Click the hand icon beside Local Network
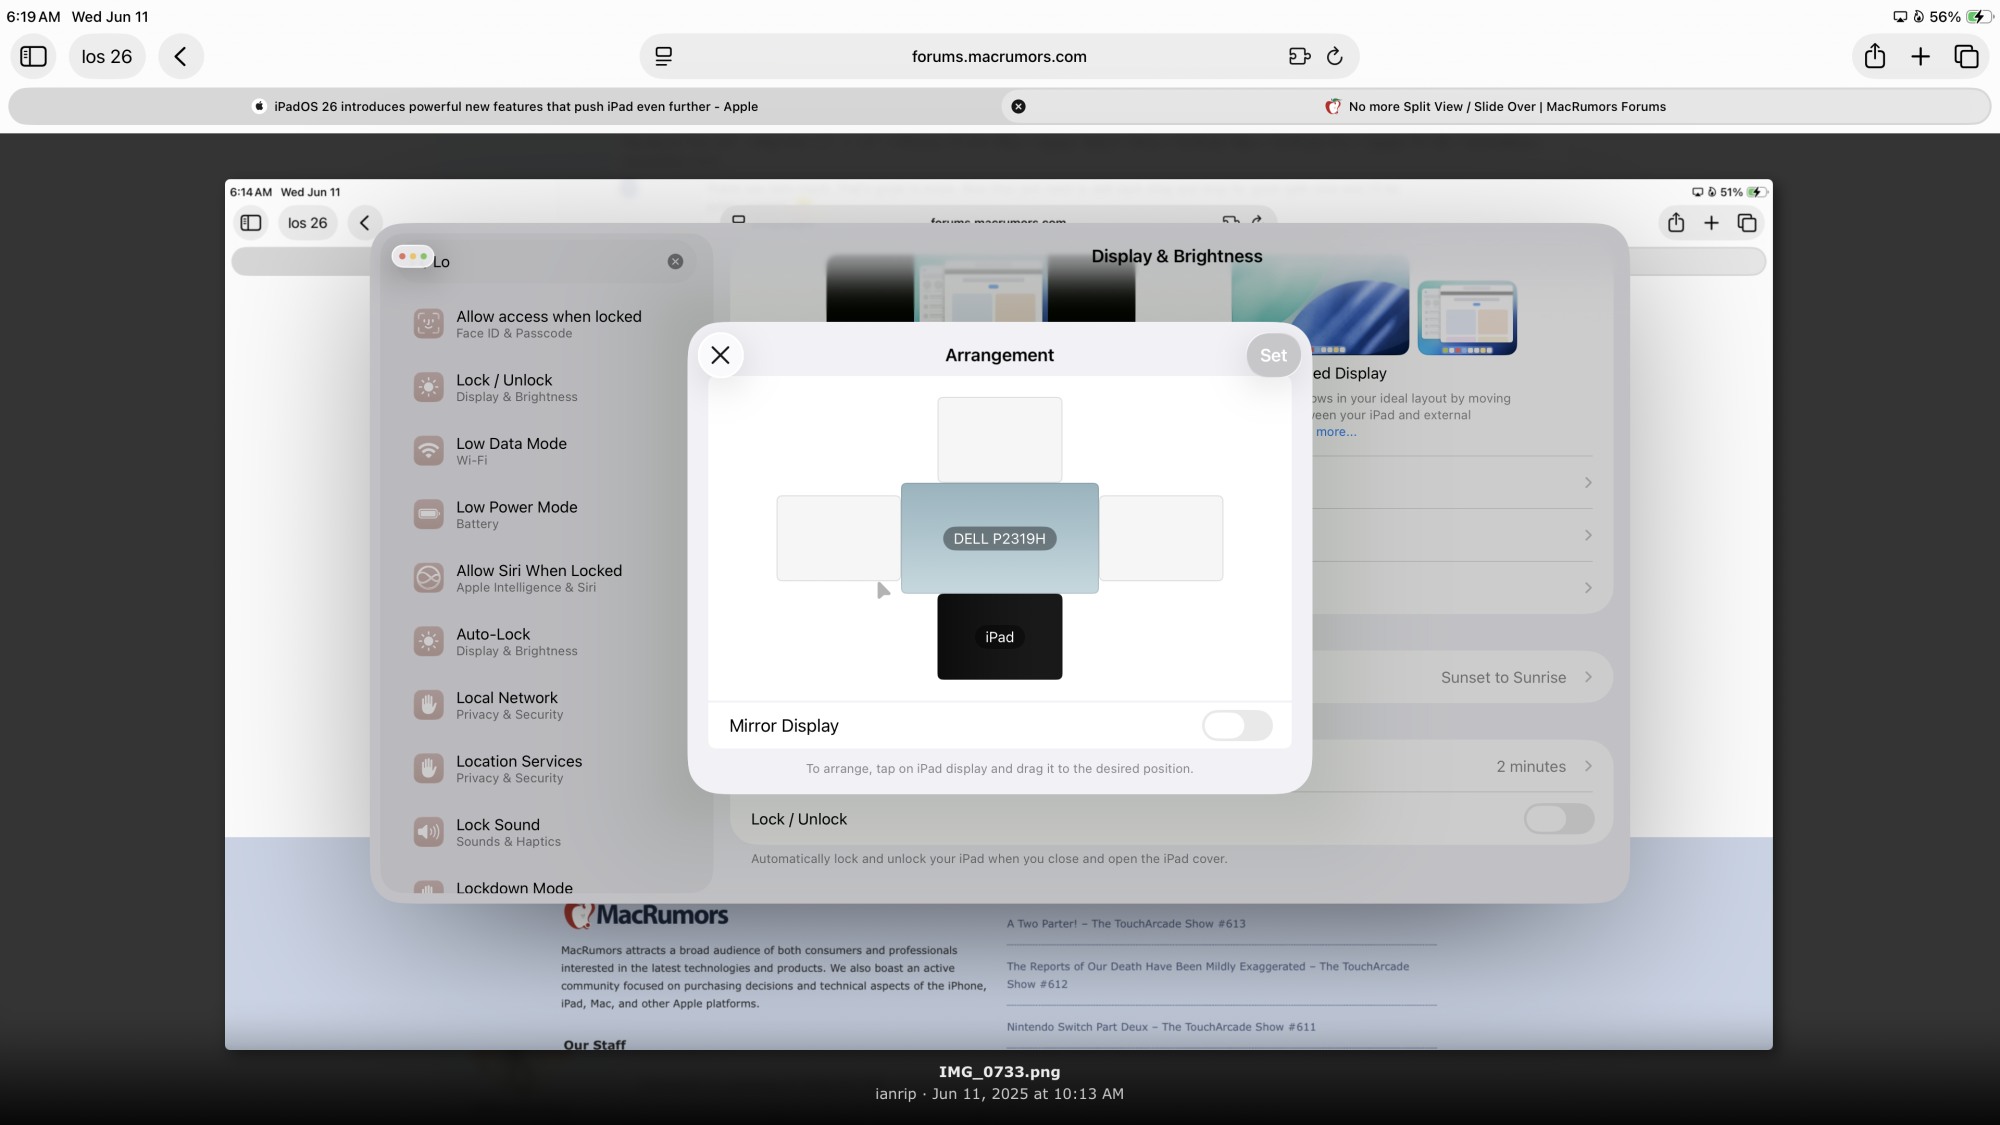The height and width of the screenshot is (1125, 2000). click(429, 705)
